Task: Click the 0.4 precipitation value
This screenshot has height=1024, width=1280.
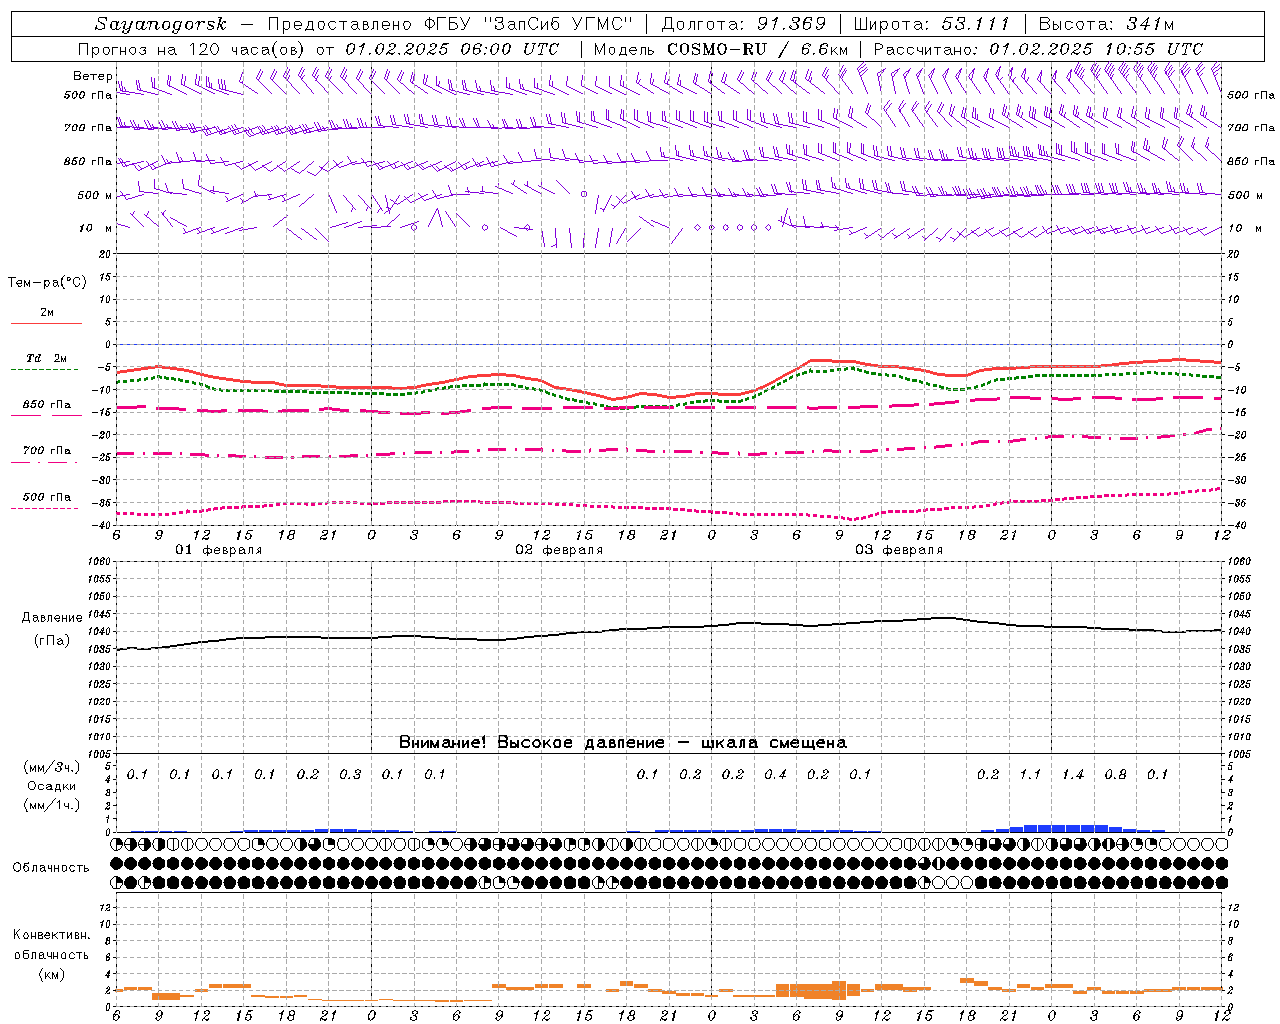Action: (x=775, y=775)
